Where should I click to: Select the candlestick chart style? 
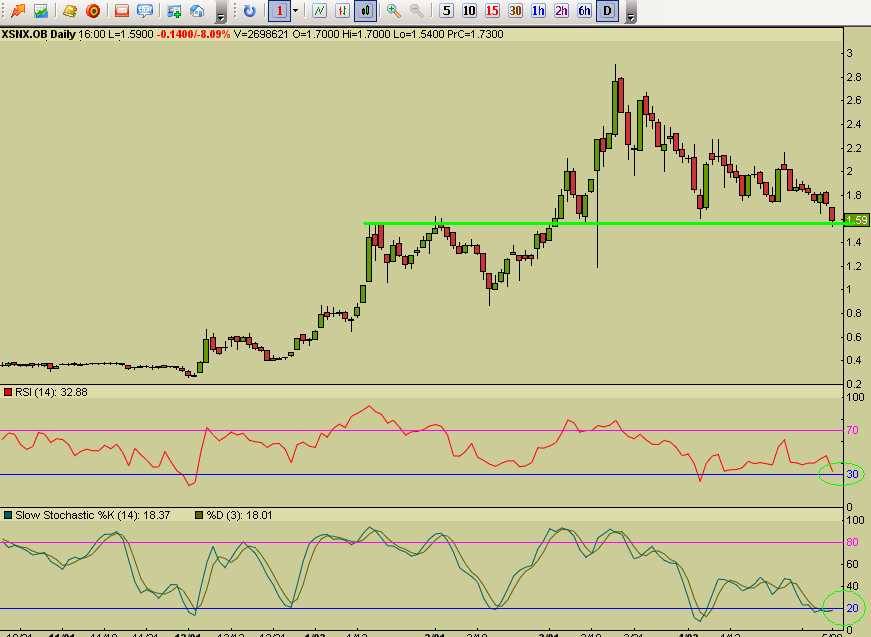coord(366,11)
